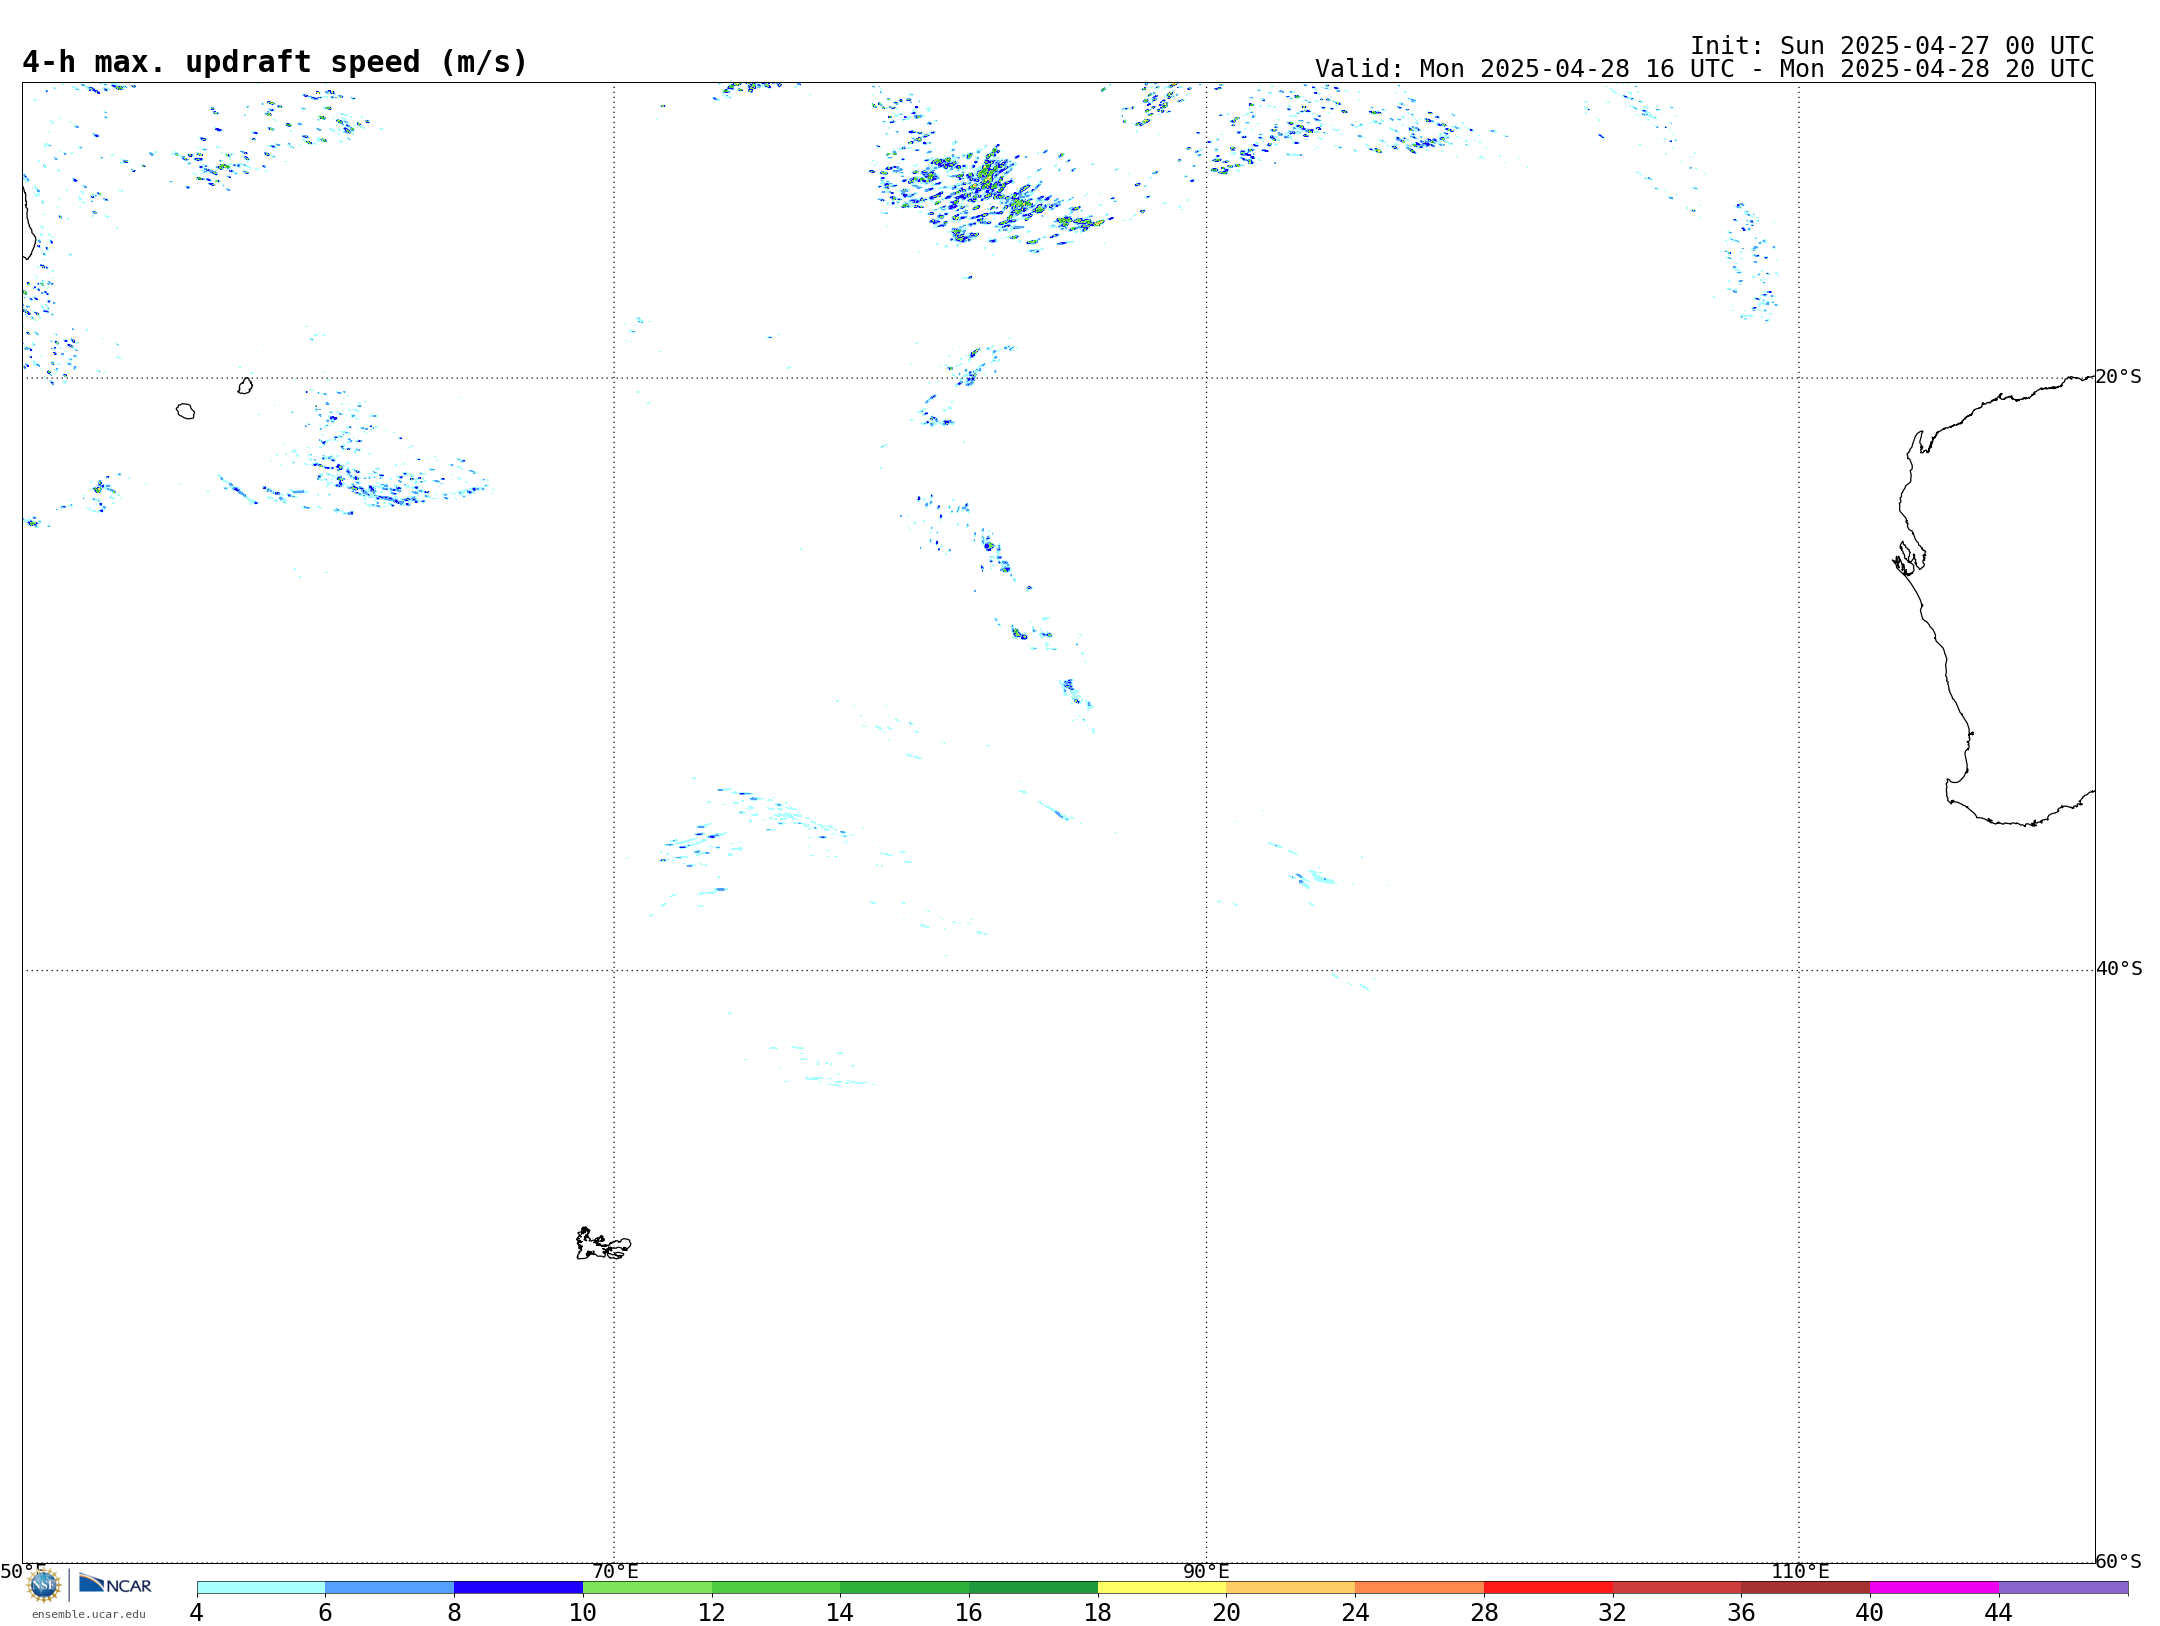The width and height of the screenshot is (2160, 1626).
Task: Click the colorbar tick label '24'
Action: pos(1355,1612)
